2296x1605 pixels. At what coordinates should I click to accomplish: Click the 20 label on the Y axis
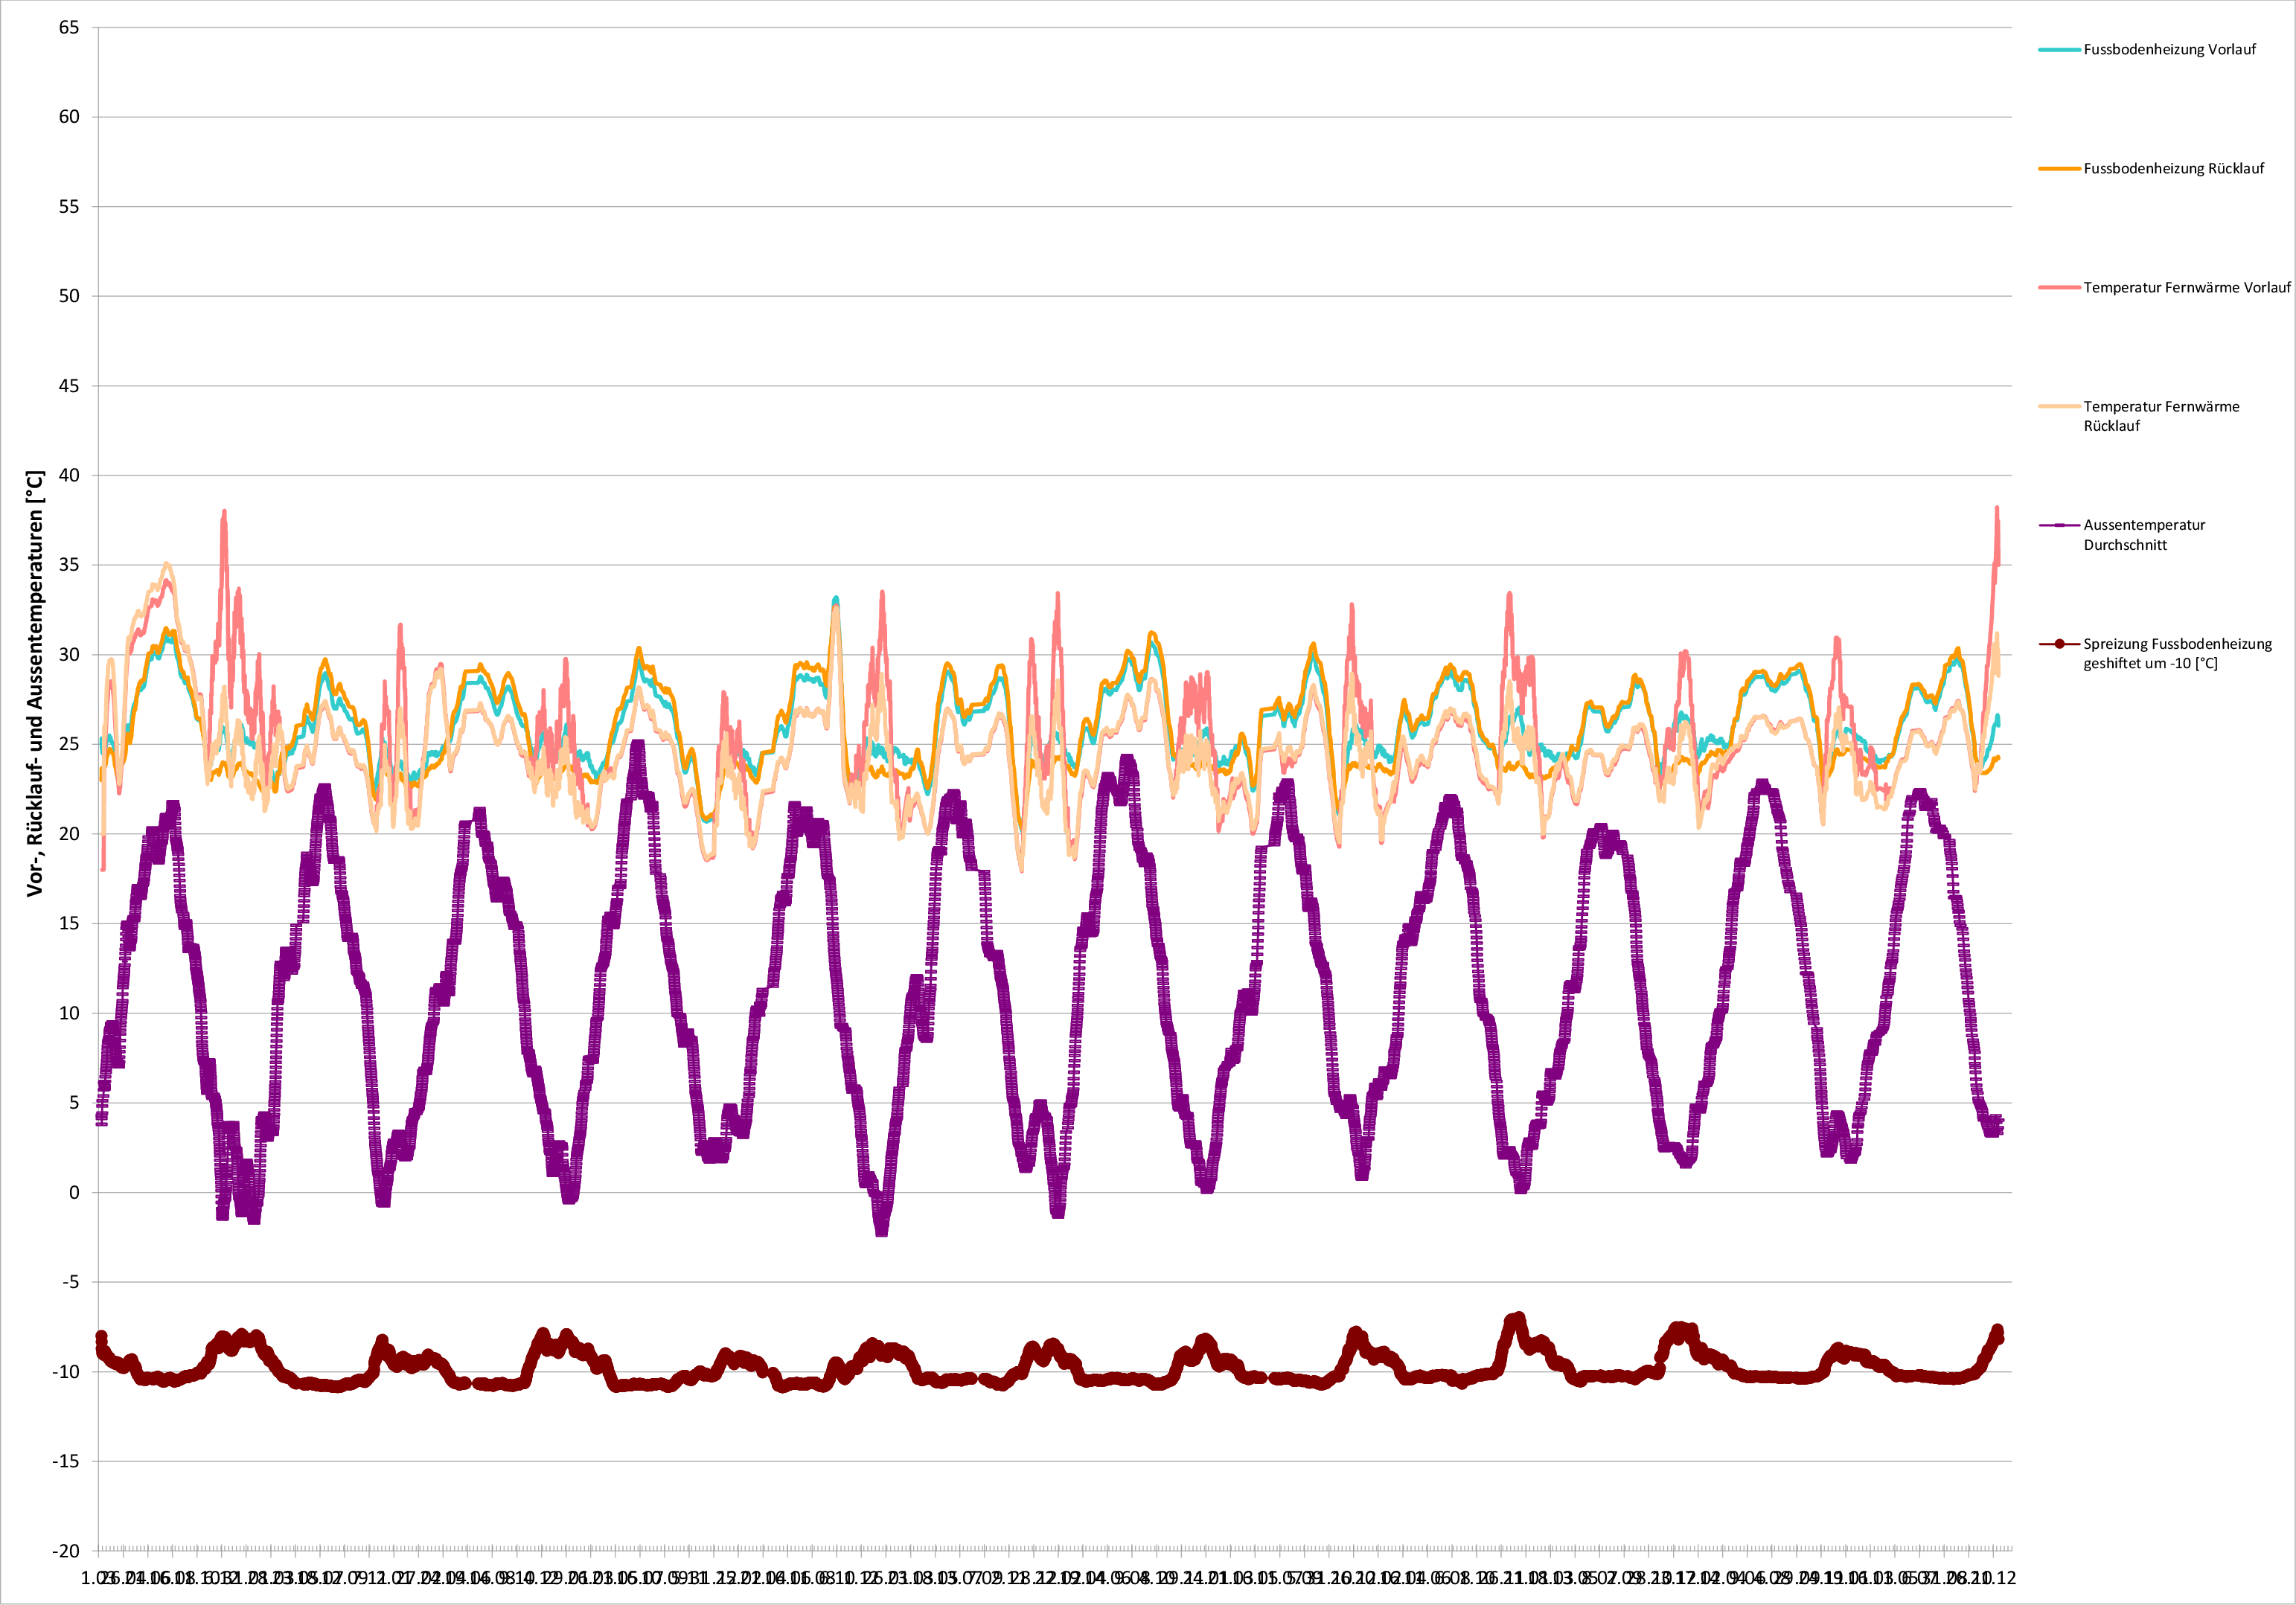coord(69,833)
